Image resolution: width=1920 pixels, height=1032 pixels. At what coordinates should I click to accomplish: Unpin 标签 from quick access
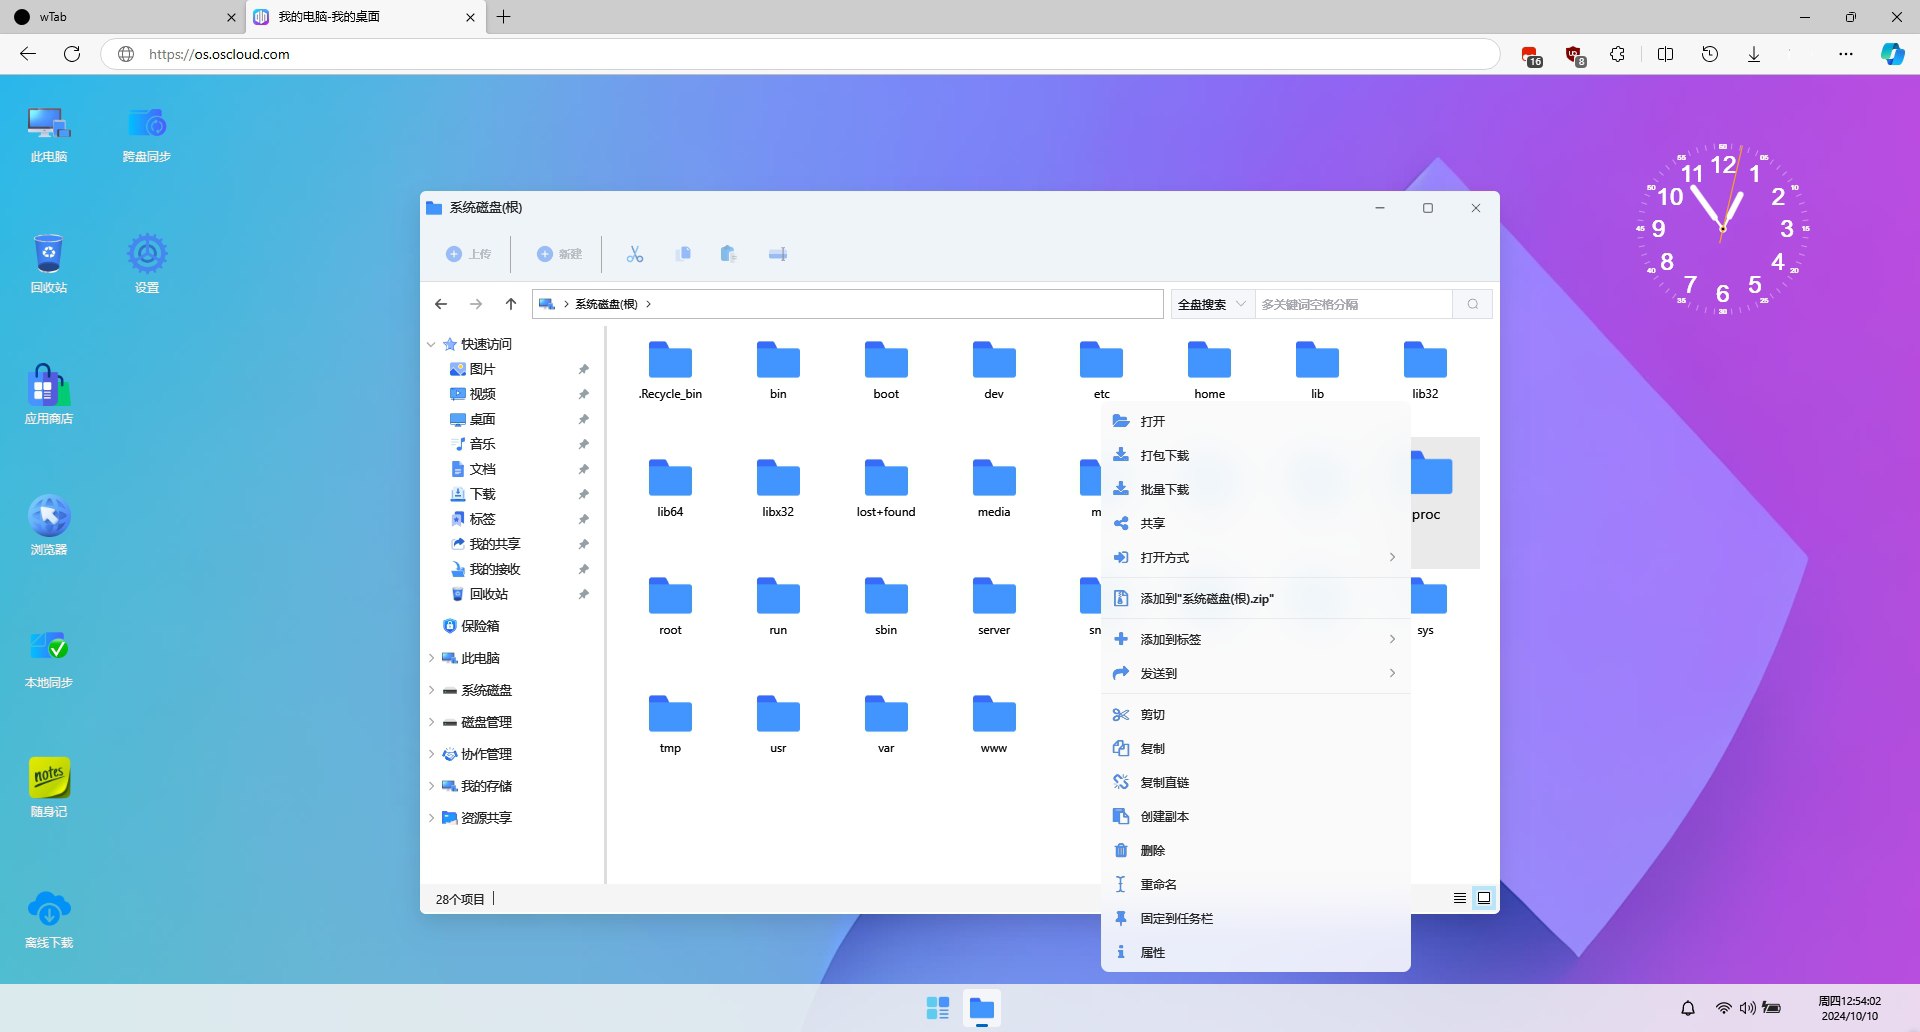584,519
